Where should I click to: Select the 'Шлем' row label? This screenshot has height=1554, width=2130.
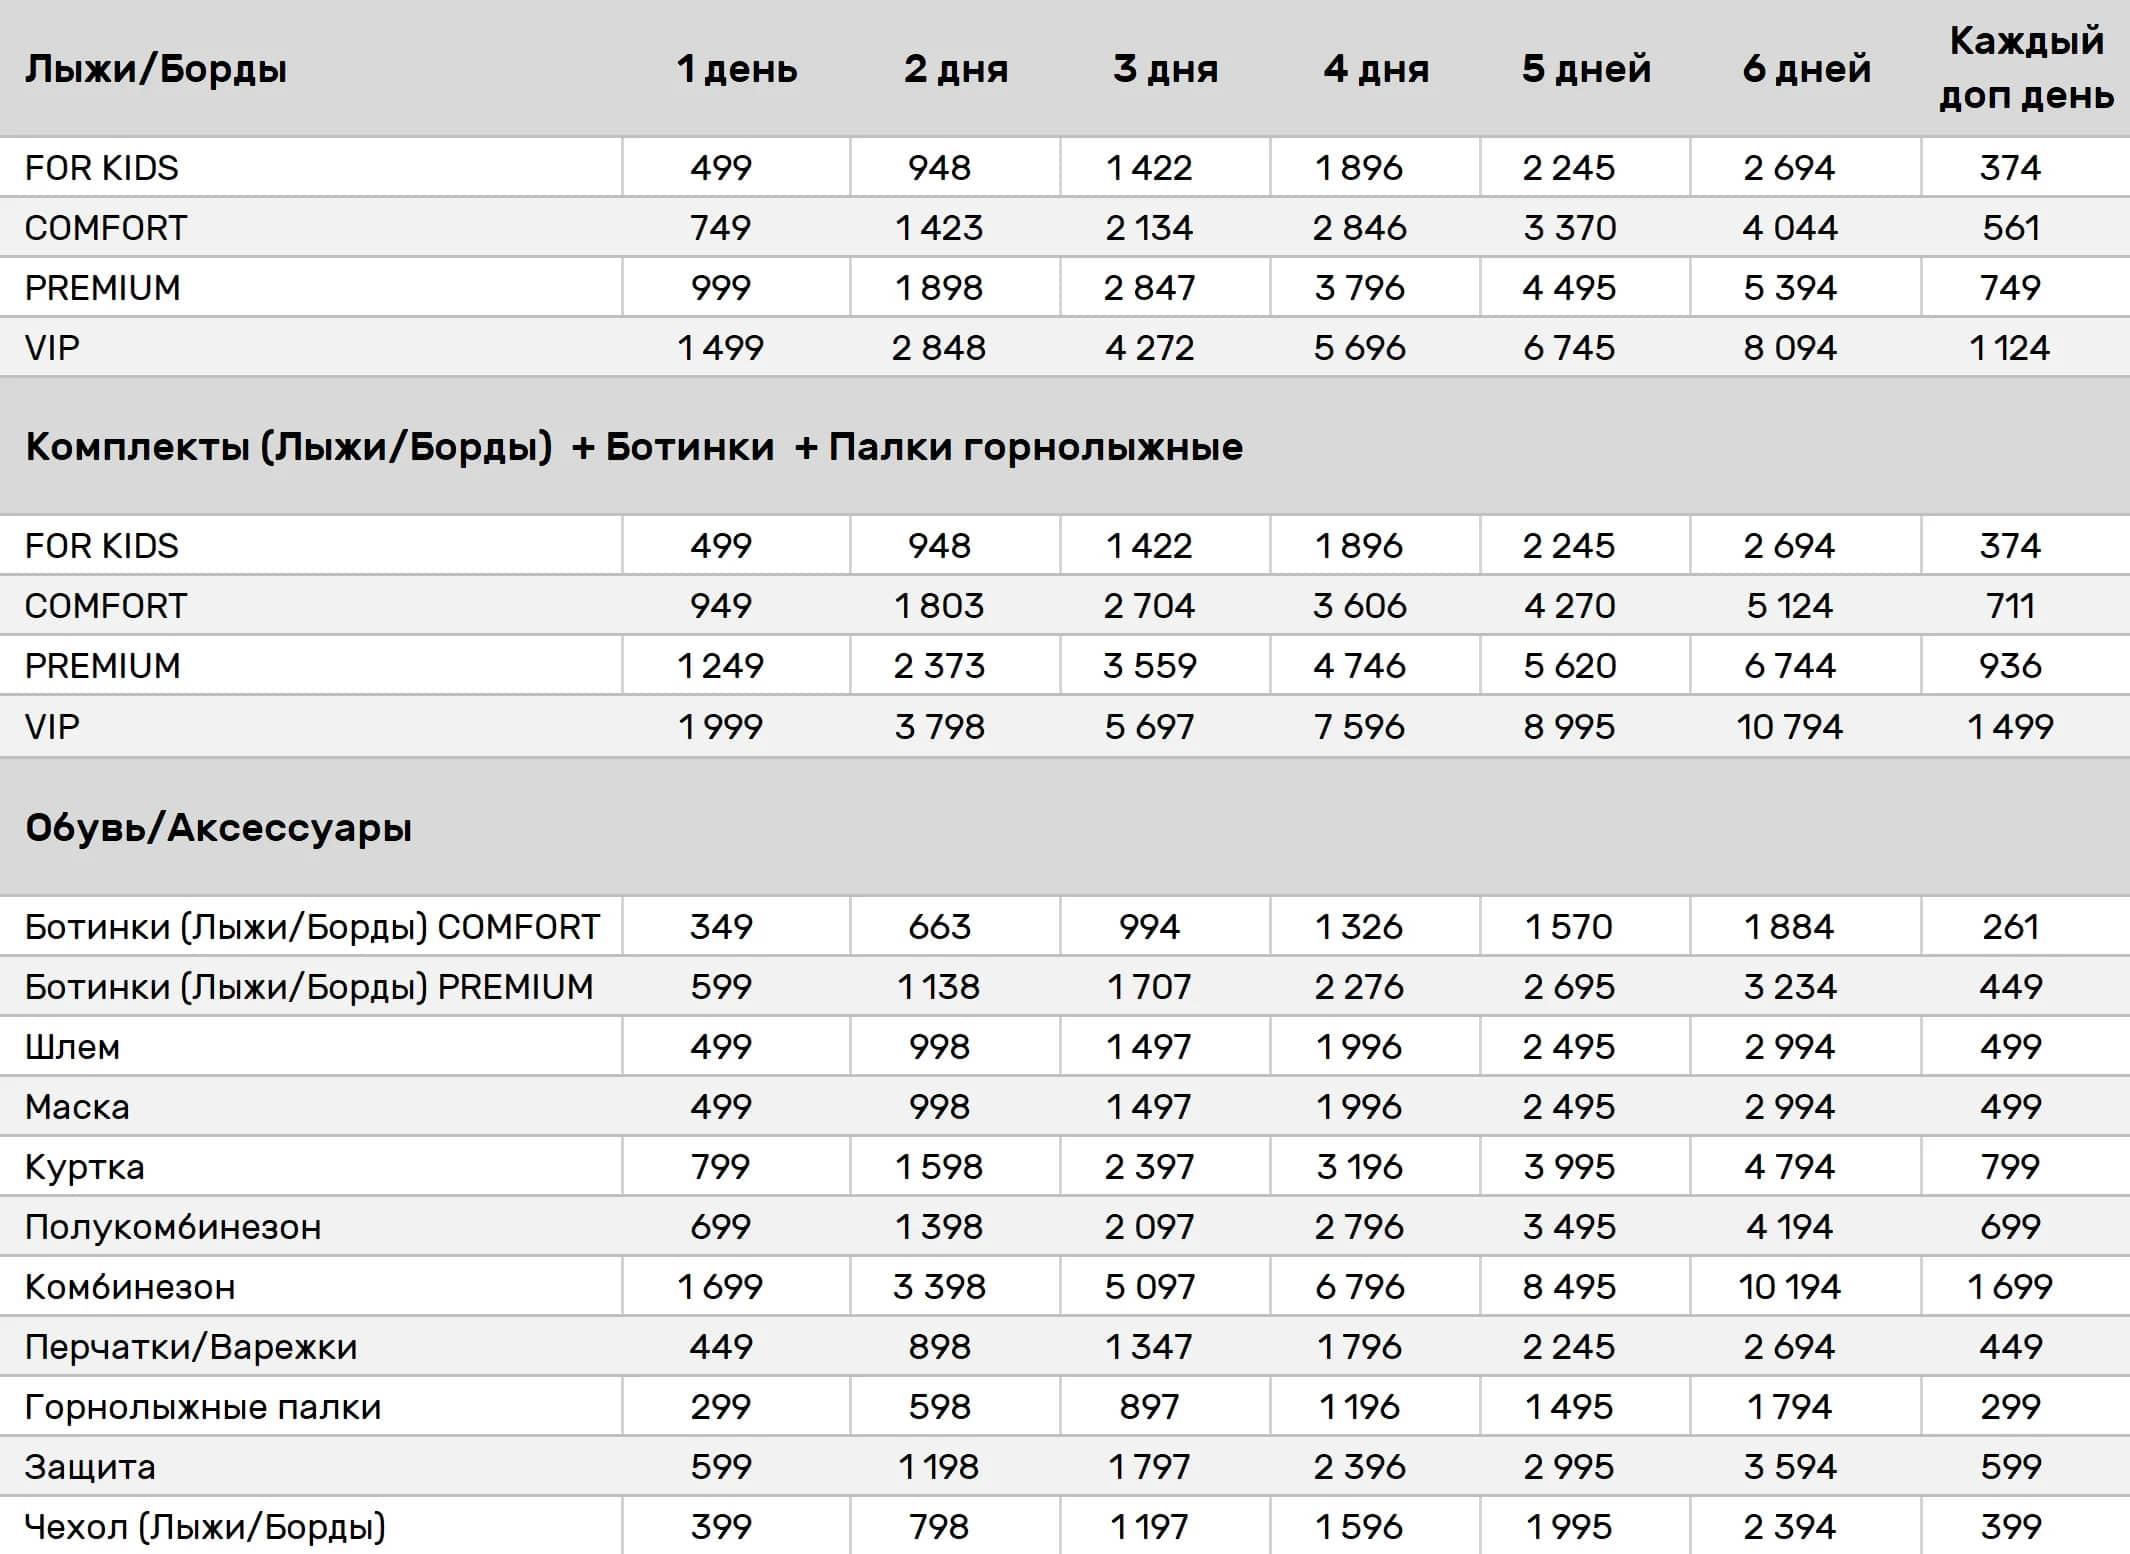coord(73,1047)
